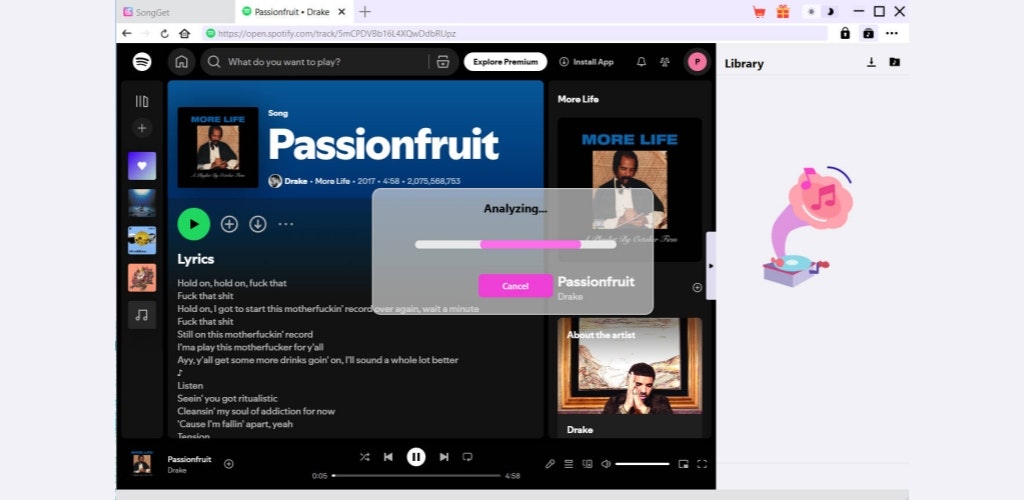
Task: Seek on the playback progress bar
Action: 416,475
